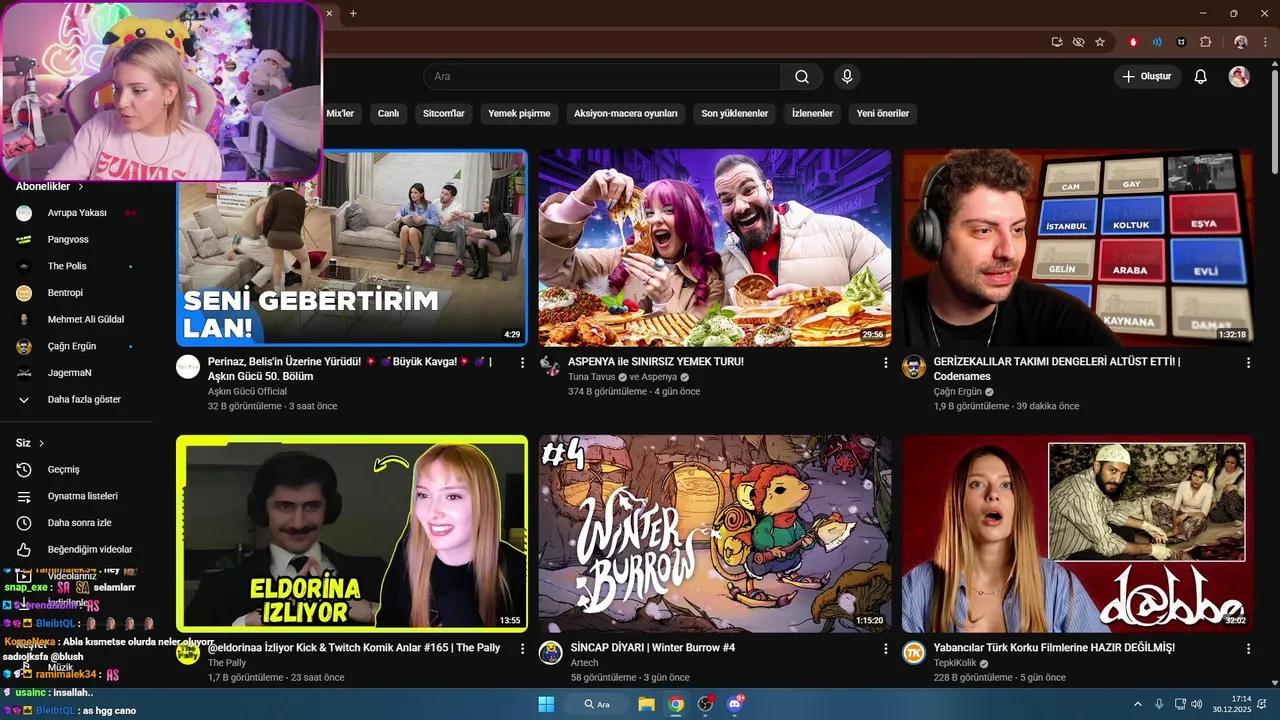Start voice search with the microphone icon
The height and width of the screenshot is (720, 1280).
point(847,77)
